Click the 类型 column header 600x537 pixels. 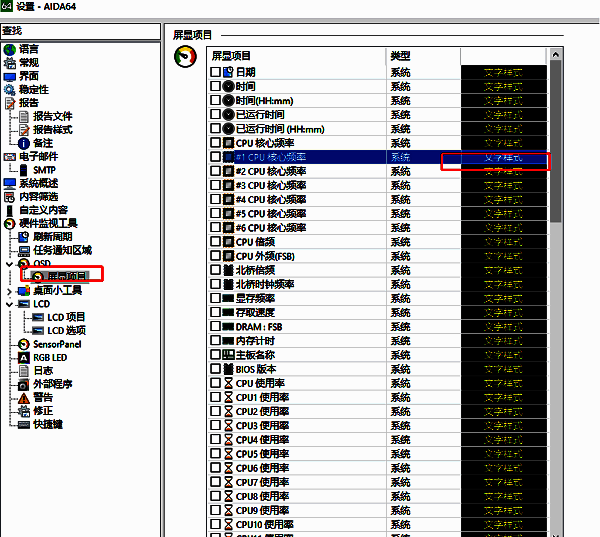(422, 56)
